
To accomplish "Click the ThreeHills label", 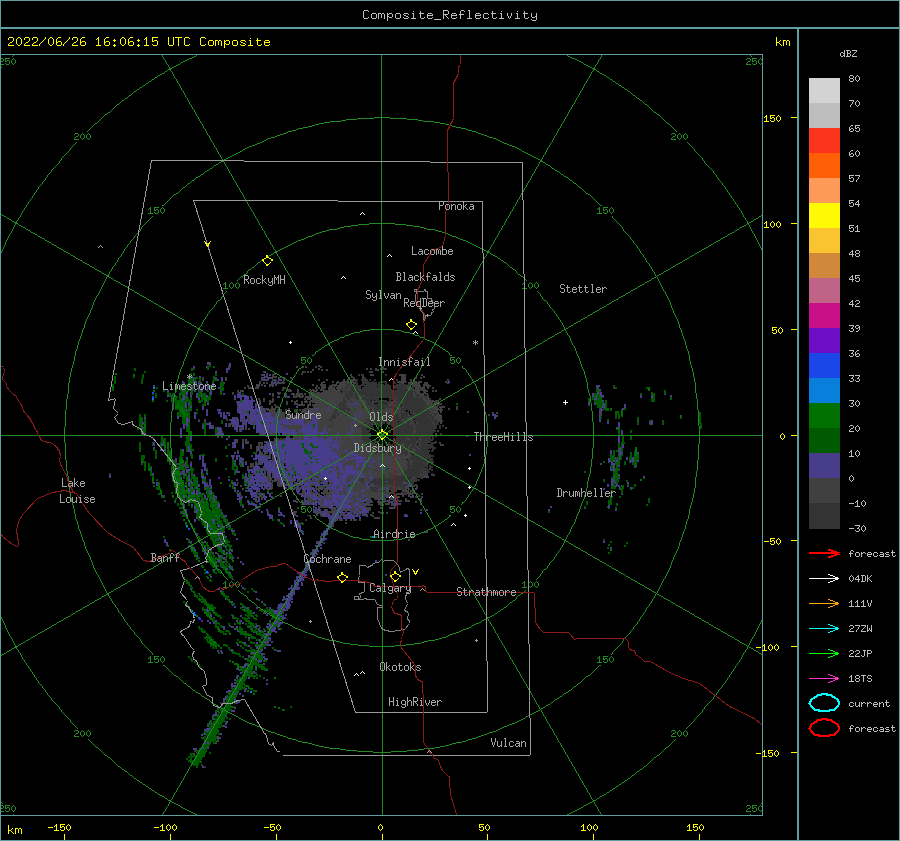I will tap(503, 437).
